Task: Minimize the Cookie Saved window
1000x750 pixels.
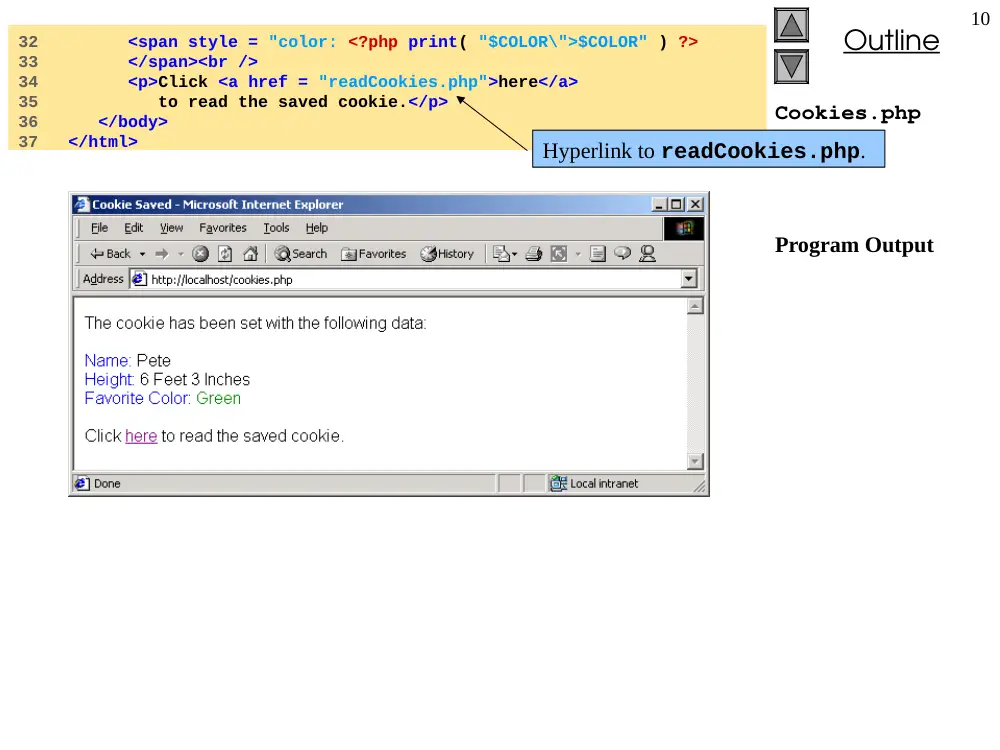Action: (660, 204)
